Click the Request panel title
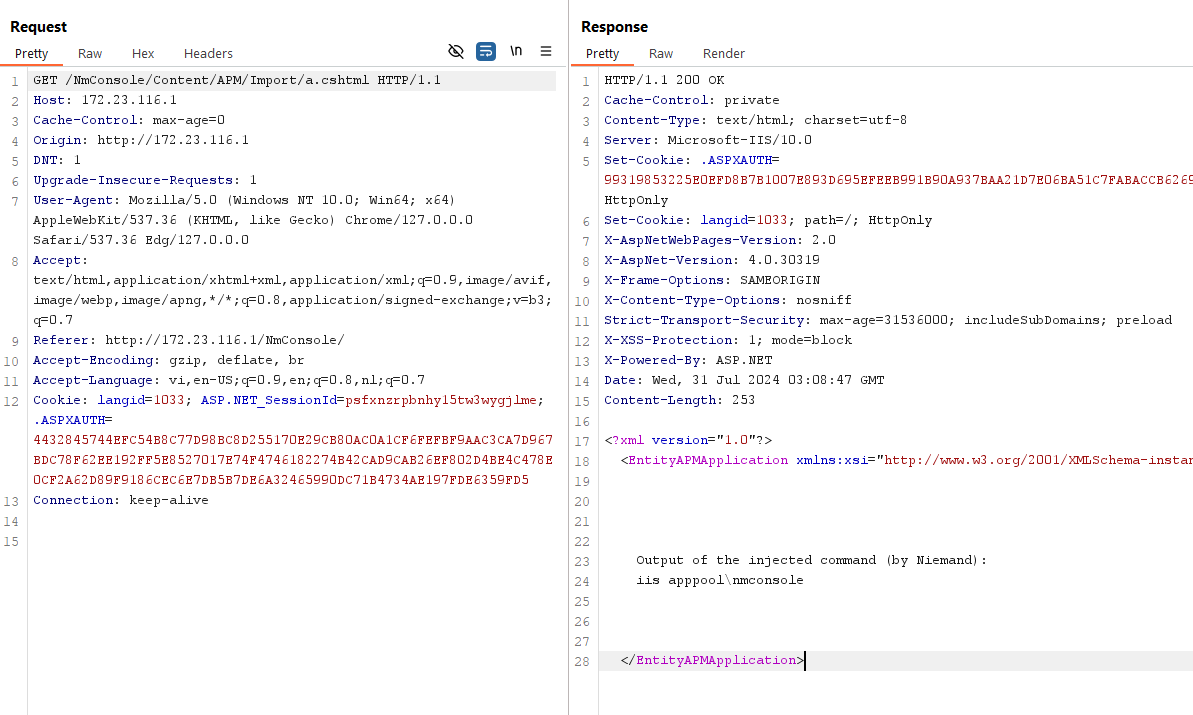1193x715 pixels. 38,27
